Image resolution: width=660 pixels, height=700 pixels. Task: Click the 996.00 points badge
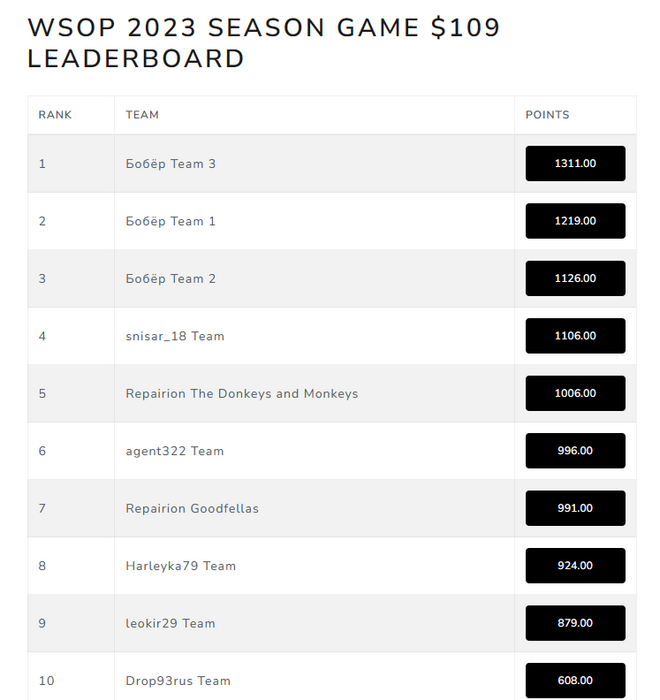point(575,451)
